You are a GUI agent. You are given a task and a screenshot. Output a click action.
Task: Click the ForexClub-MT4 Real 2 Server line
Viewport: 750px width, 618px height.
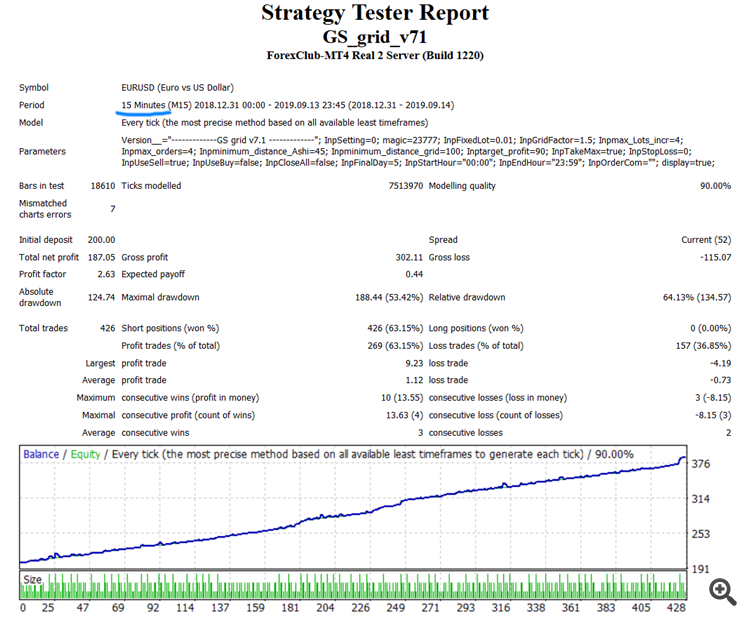375,55
